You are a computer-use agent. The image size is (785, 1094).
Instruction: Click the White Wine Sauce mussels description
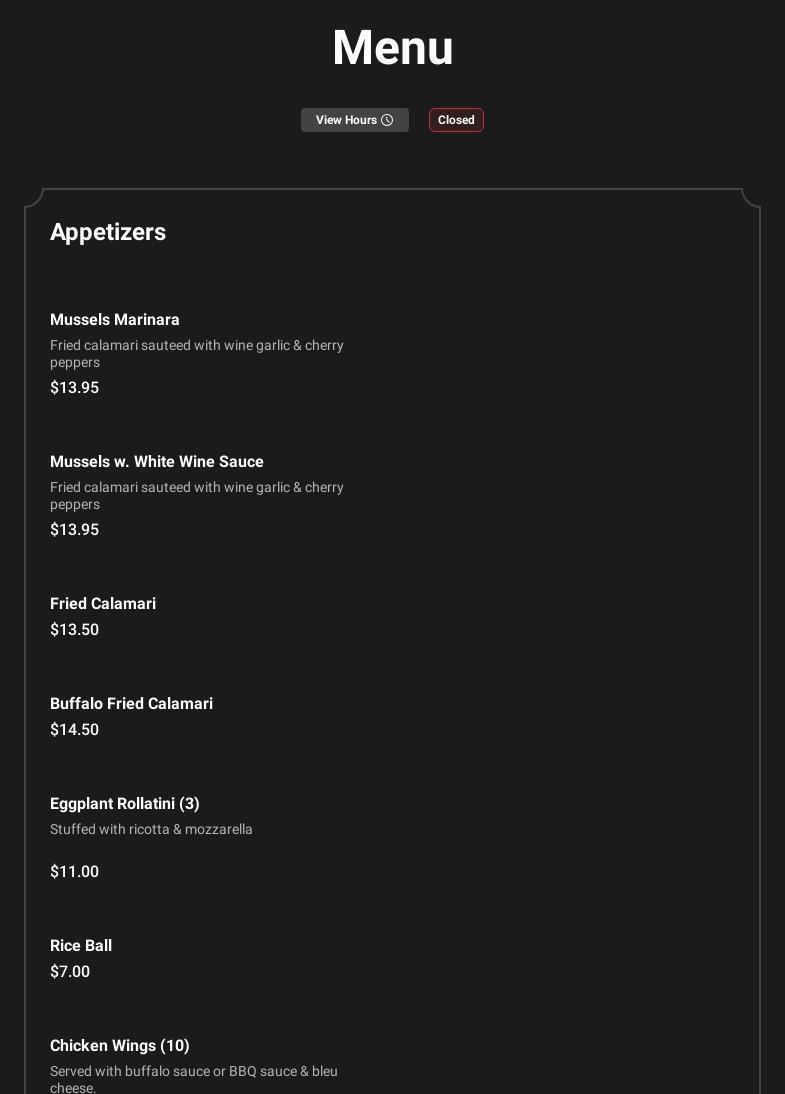(x=197, y=495)
